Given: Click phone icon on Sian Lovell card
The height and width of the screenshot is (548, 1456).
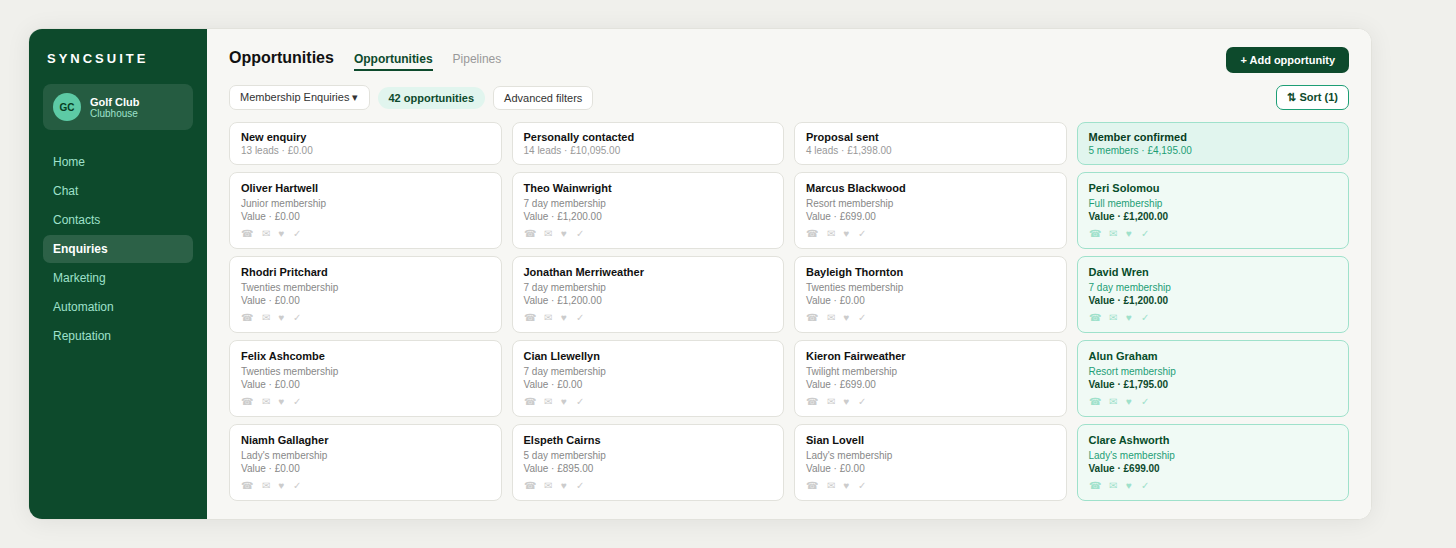Looking at the screenshot, I should [812, 485].
